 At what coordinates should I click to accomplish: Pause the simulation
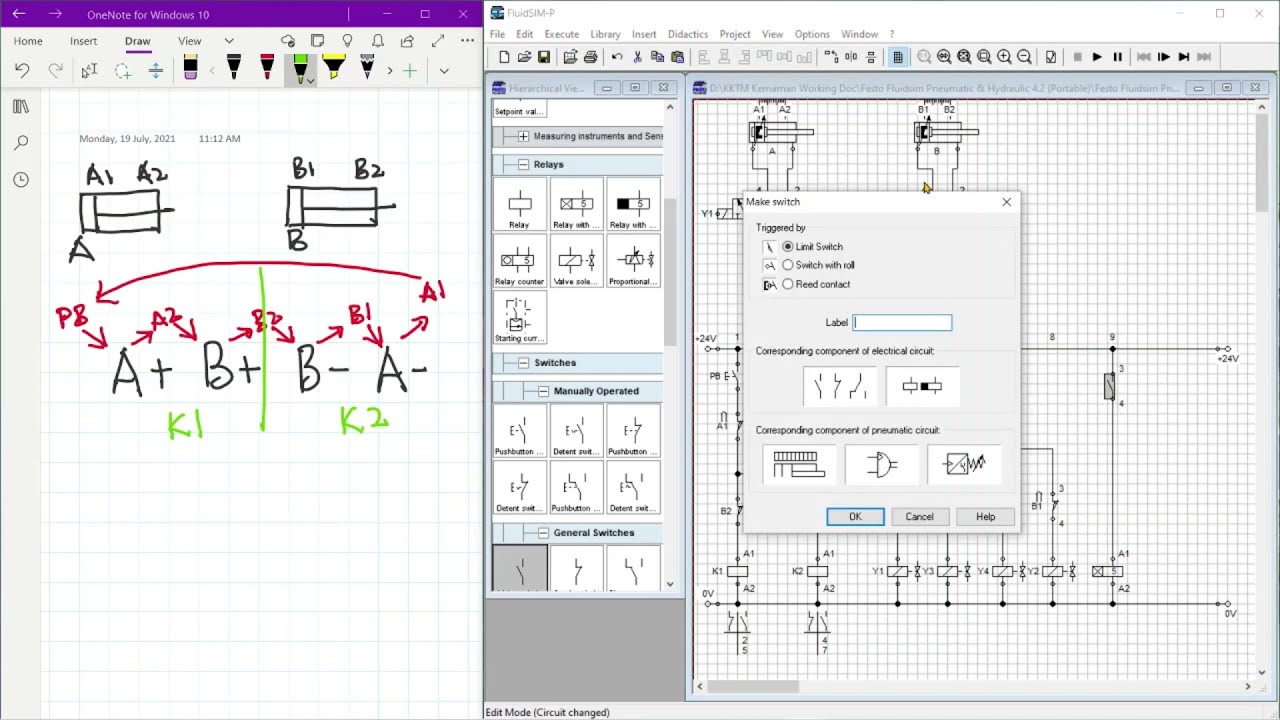[x=1117, y=57]
